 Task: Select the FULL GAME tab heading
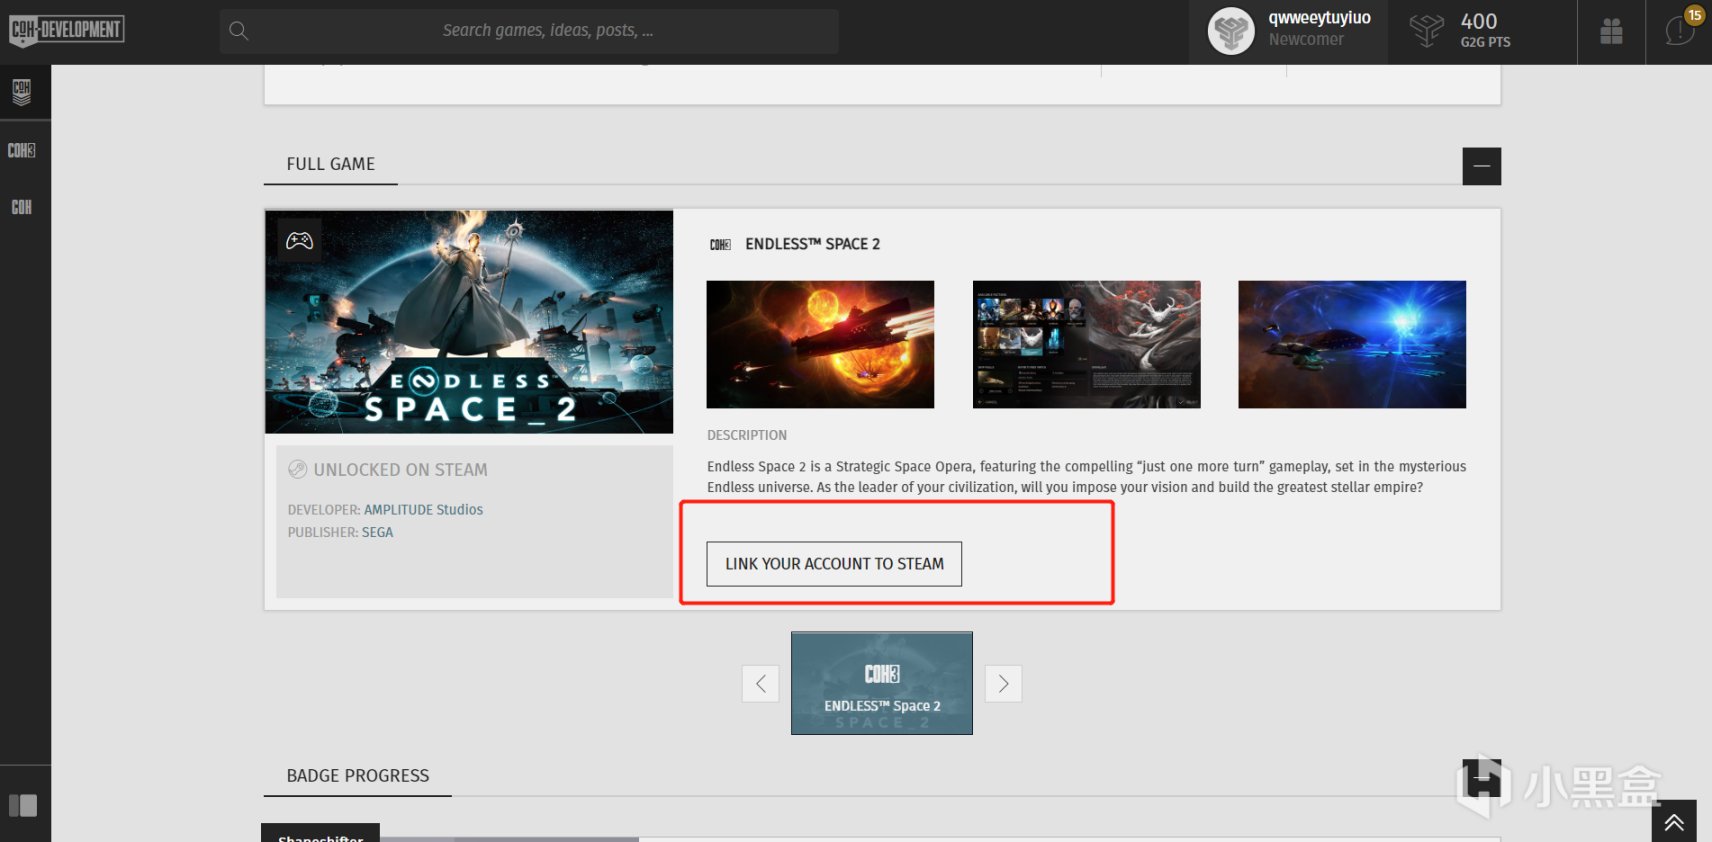(330, 164)
